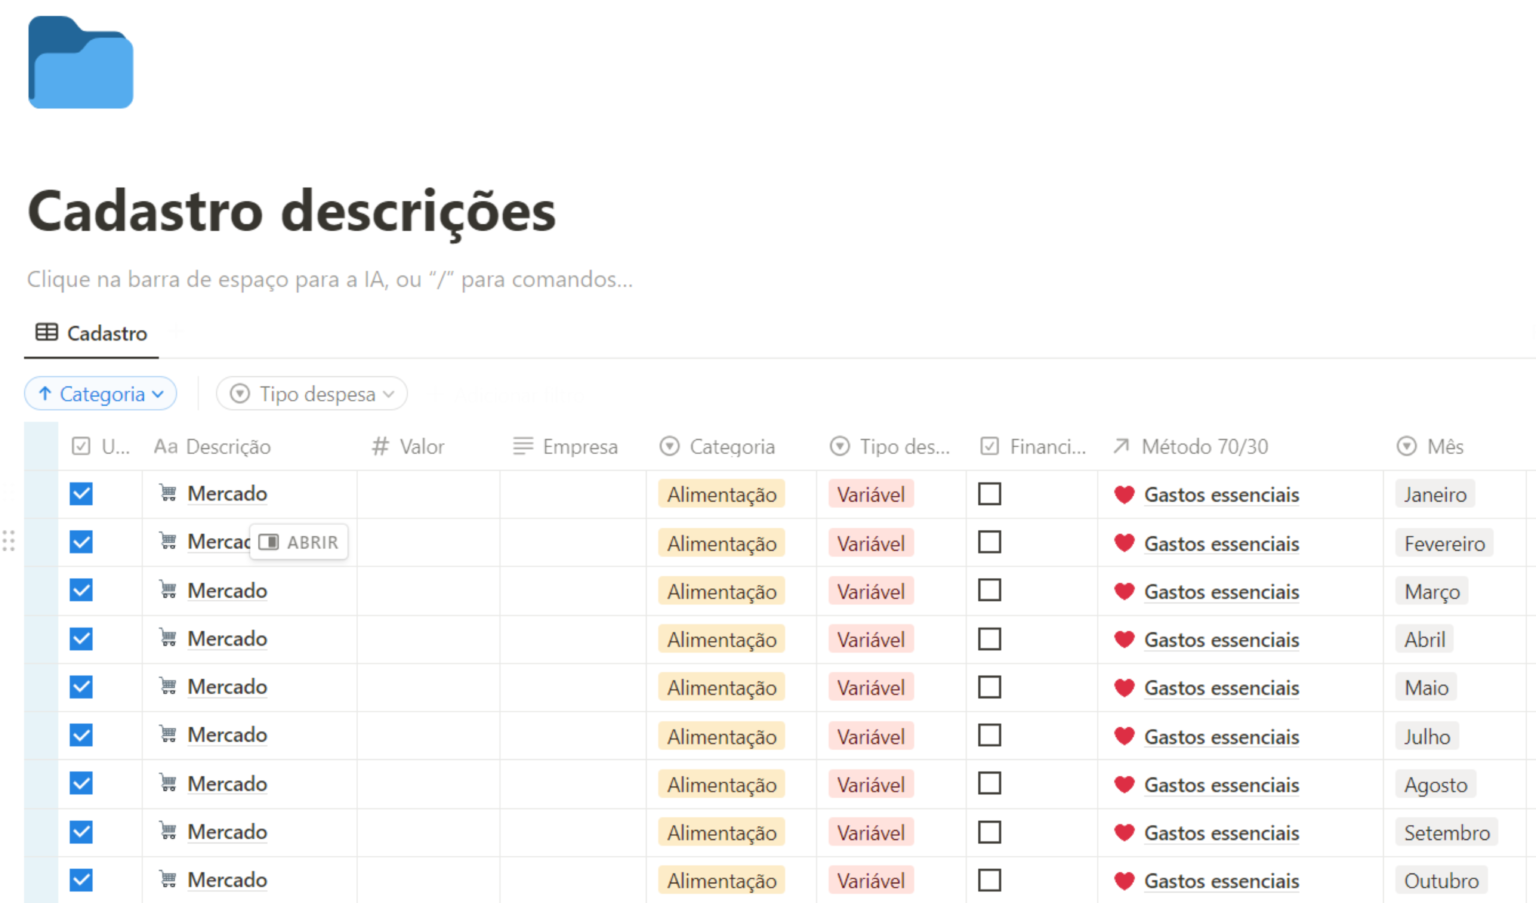
Task: Uncheck the blue checkbox in Abril row
Action: pyautogui.click(x=81, y=639)
